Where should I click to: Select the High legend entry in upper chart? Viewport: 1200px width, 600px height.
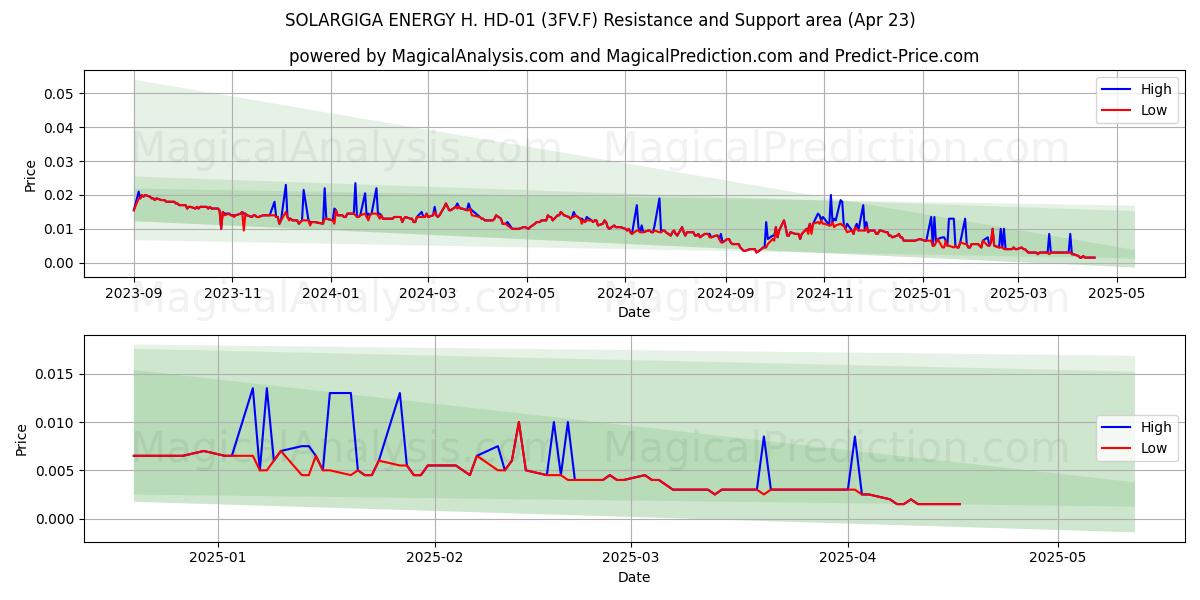pos(1139,89)
